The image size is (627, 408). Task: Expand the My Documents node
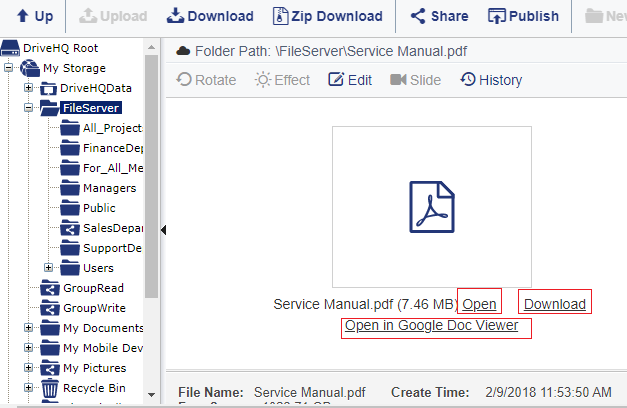(28, 328)
